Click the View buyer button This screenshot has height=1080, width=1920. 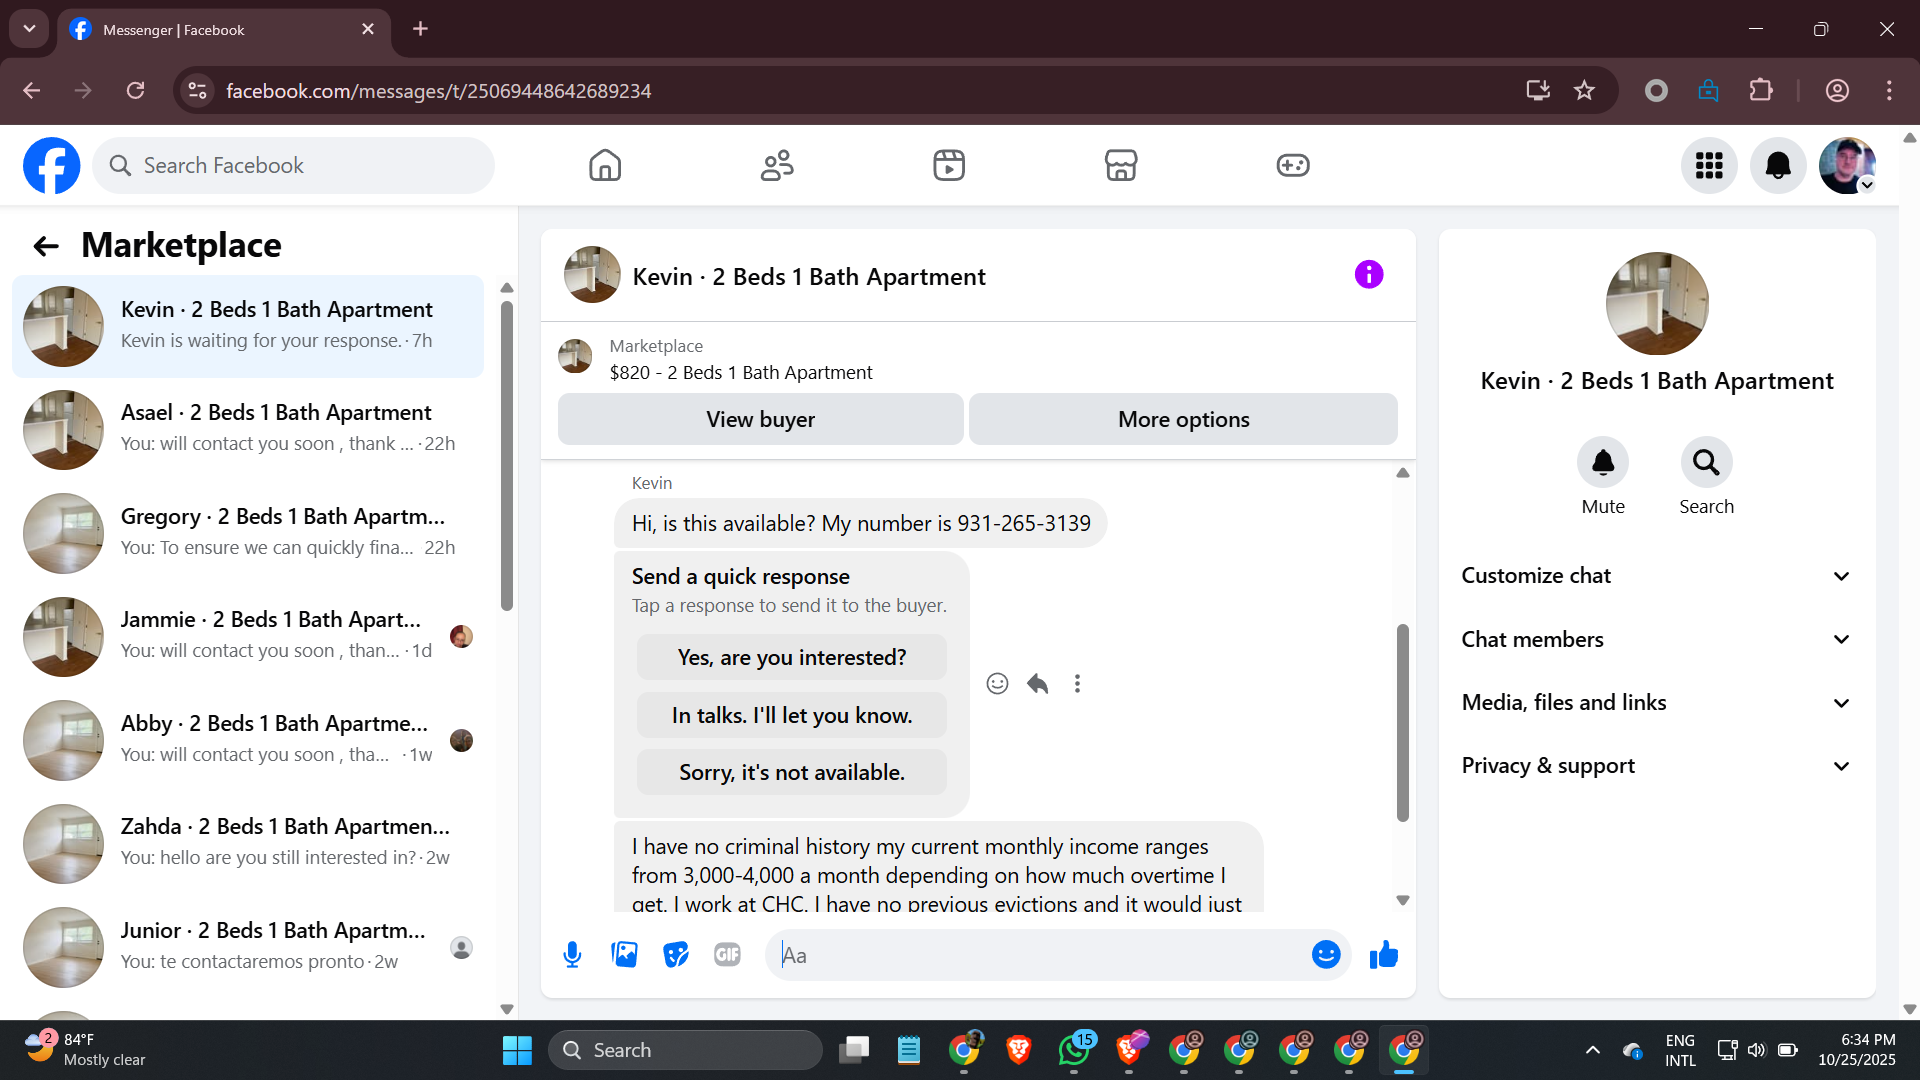760,419
